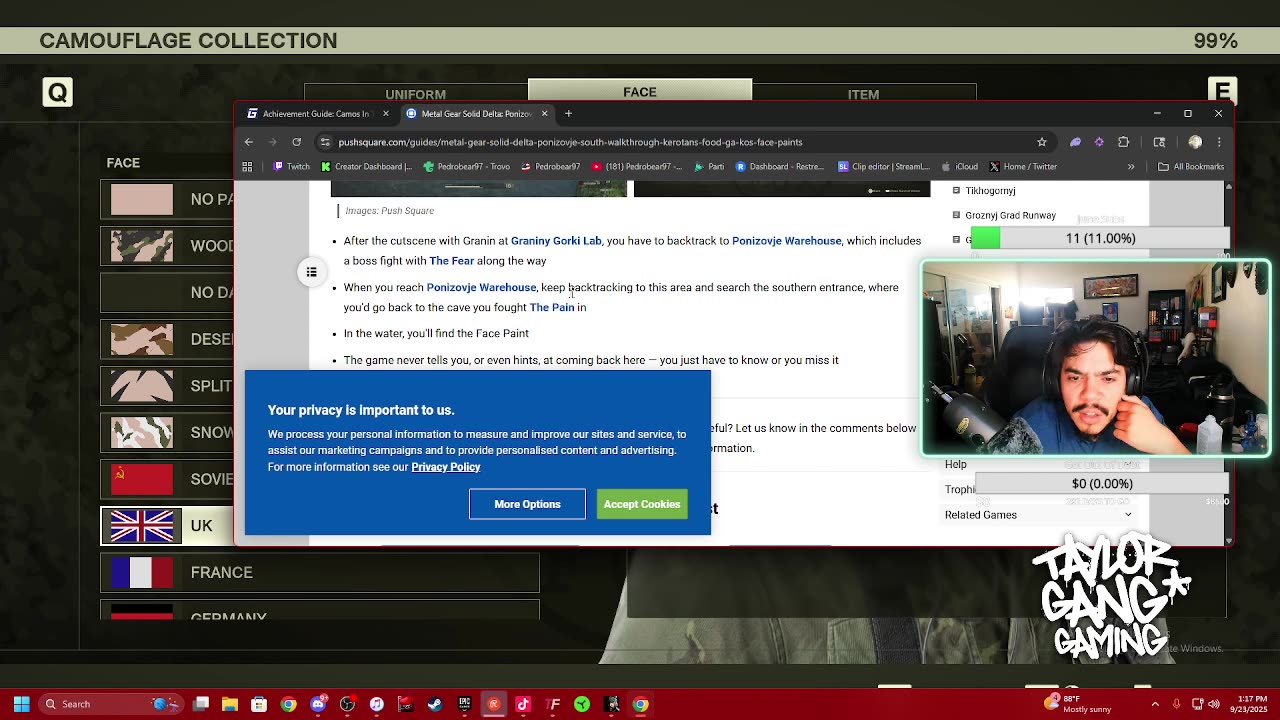Bookmark this page with the star icon
This screenshot has height=720, width=1280.
[1042, 142]
